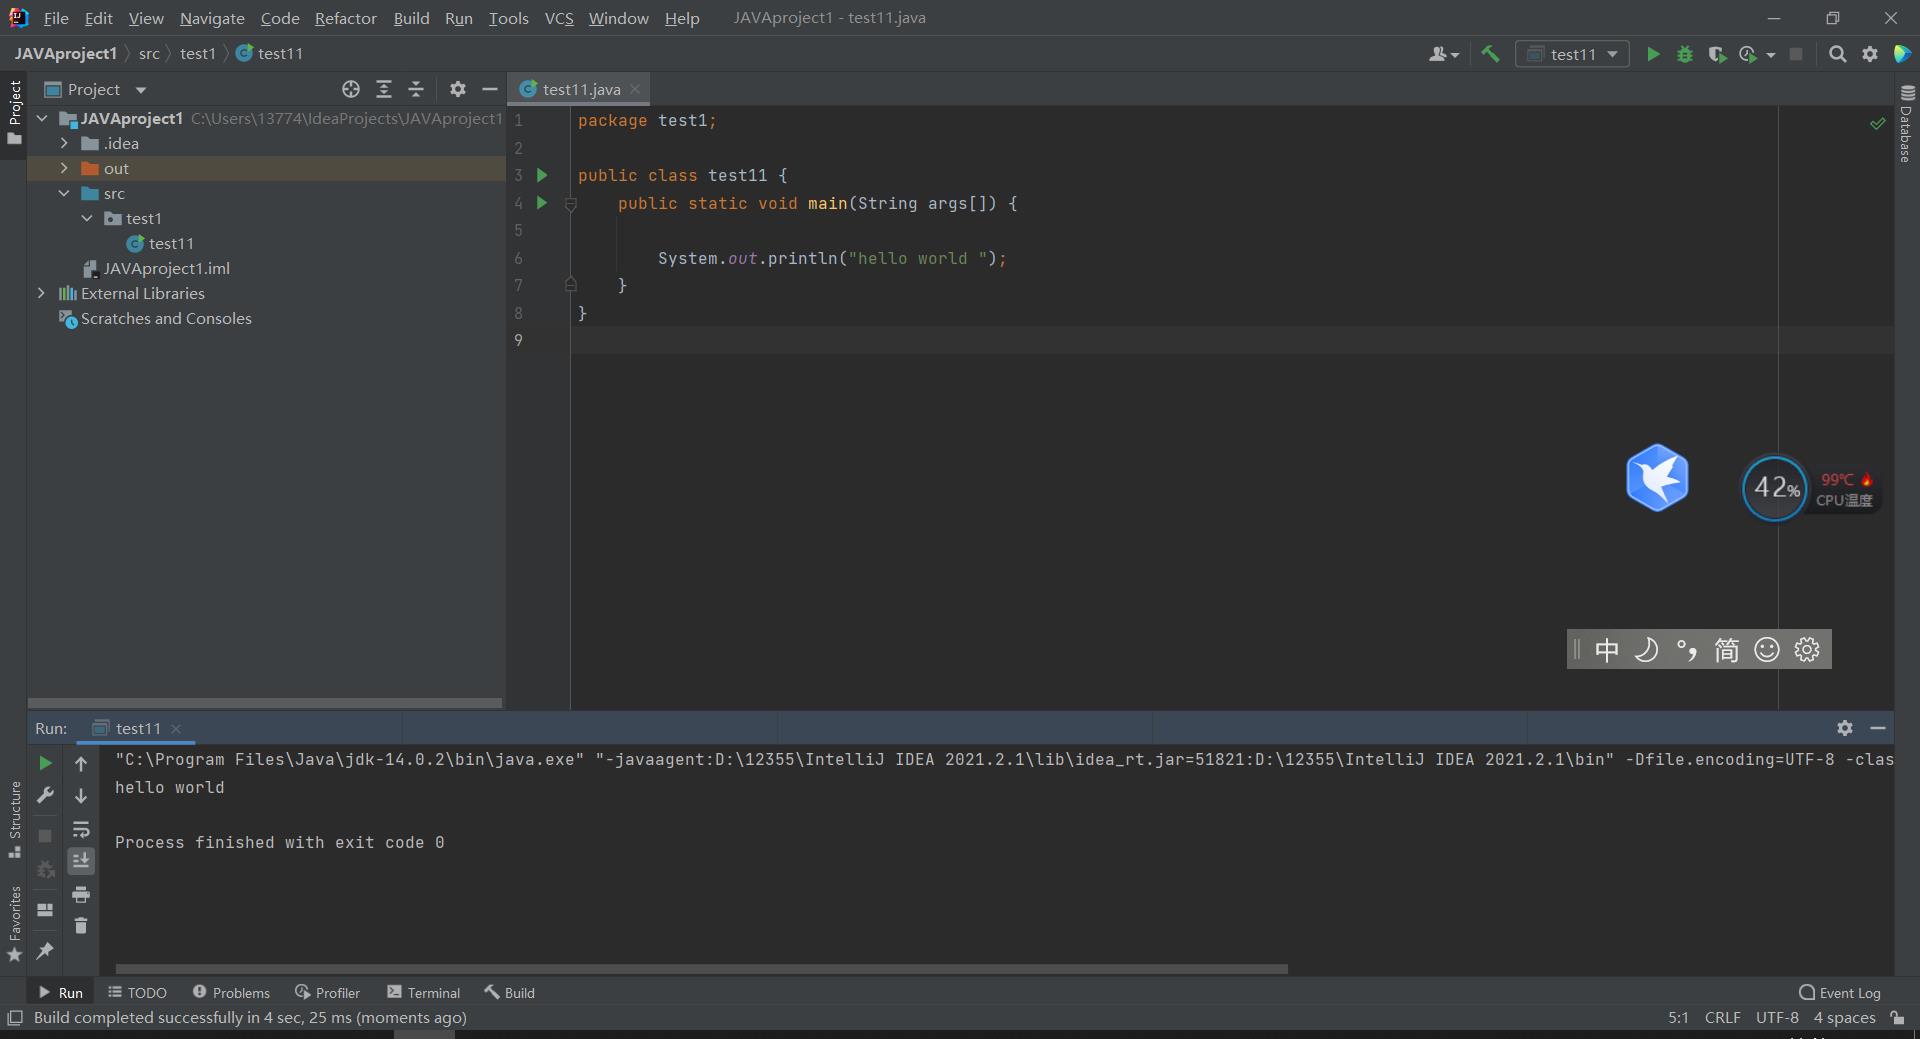The height and width of the screenshot is (1039, 1920).
Task: Click the Build Project hammer icon
Action: [x=1490, y=54]
